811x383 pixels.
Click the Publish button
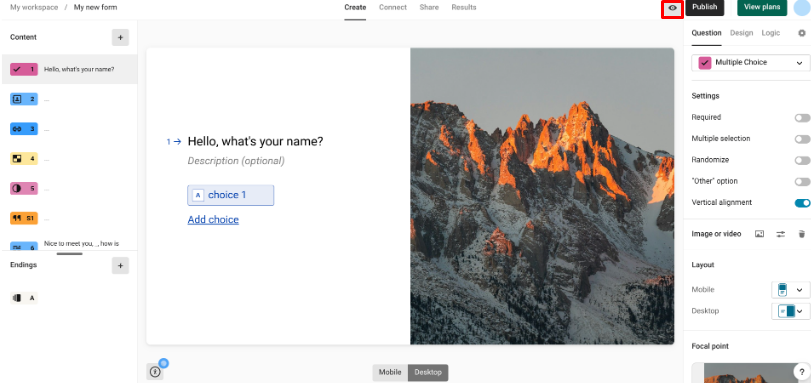(704, 7)
